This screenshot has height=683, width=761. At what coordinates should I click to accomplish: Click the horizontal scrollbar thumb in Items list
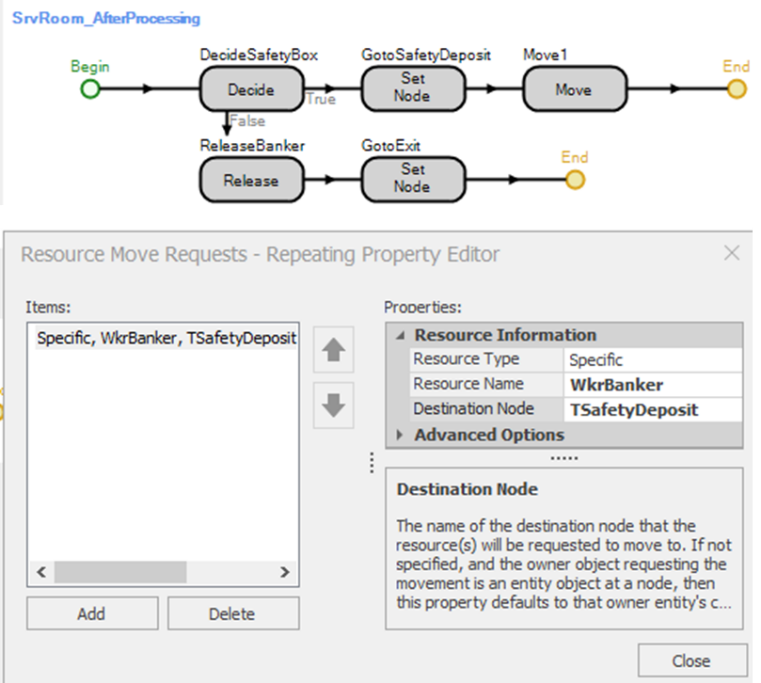click(x=120, y=572)
